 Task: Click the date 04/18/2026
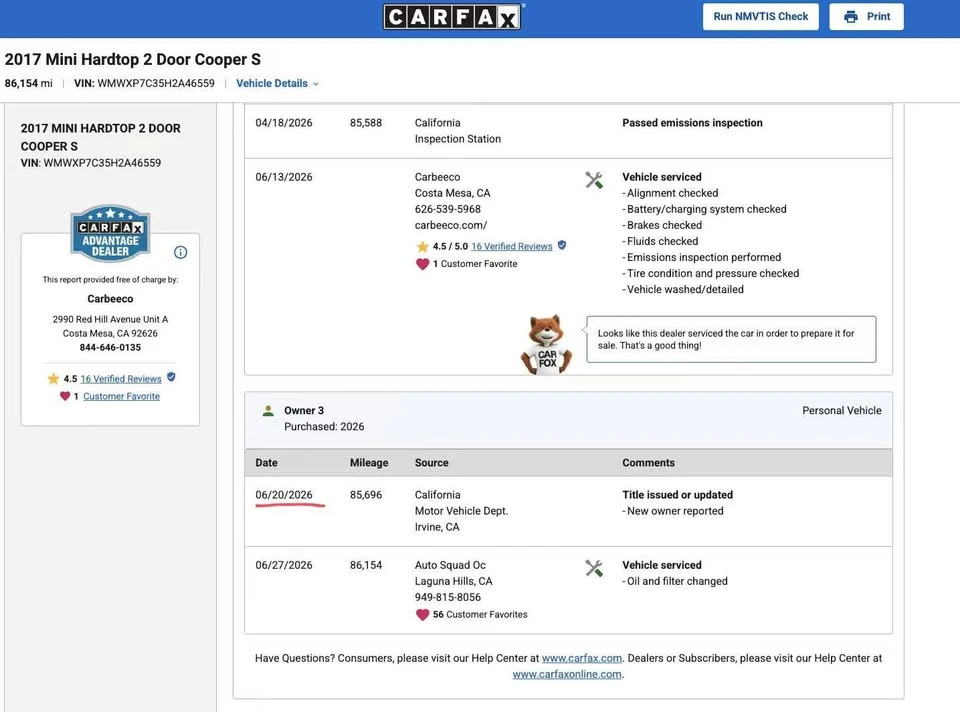point(284,123)
